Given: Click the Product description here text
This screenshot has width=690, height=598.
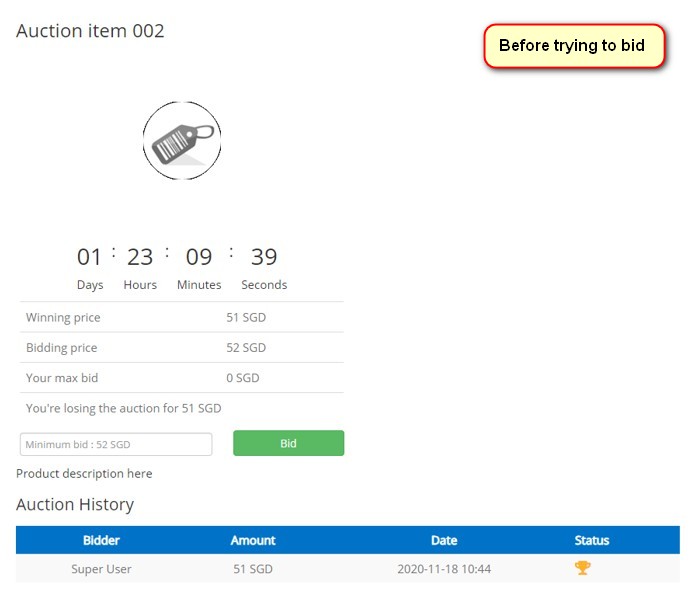Looking at the screenshot, I should tap(84, 473).
